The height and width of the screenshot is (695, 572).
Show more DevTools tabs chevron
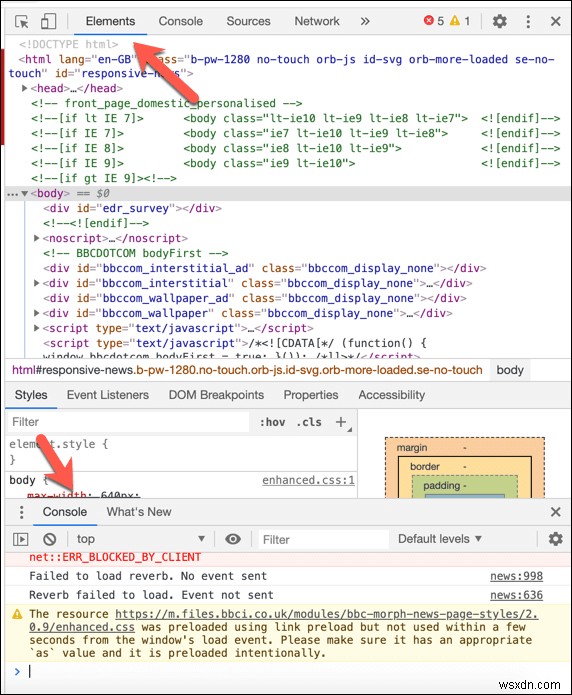[365, 21]
